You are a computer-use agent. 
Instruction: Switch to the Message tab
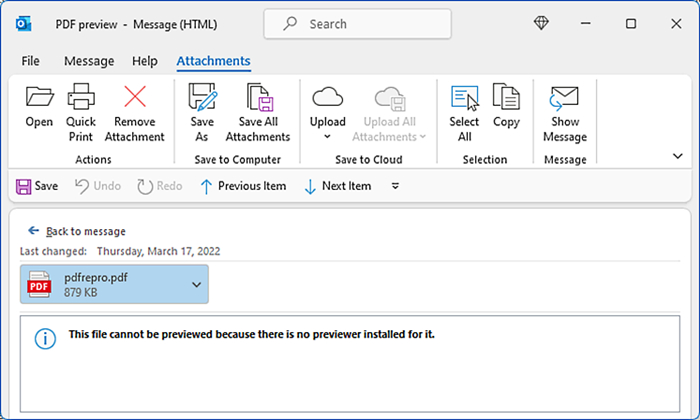[x=89, y=61]
